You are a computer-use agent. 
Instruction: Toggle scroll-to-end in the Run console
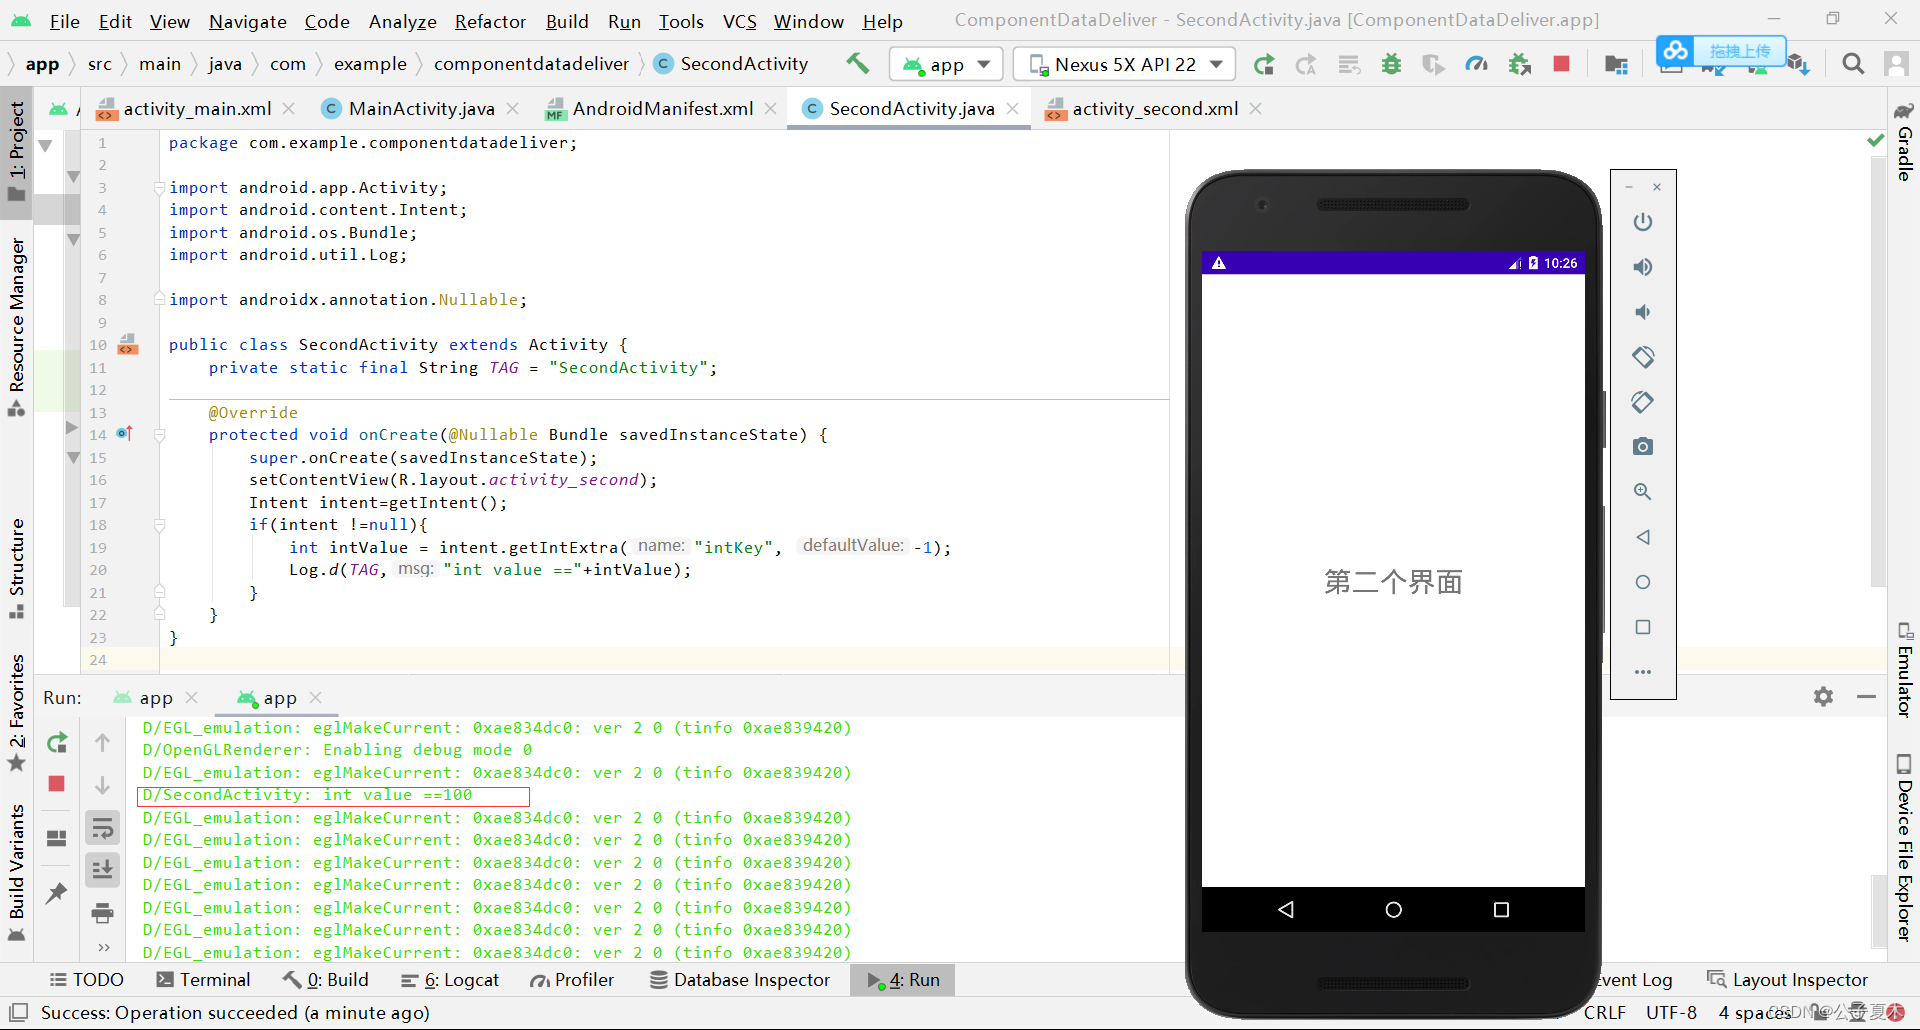(102, 869)
